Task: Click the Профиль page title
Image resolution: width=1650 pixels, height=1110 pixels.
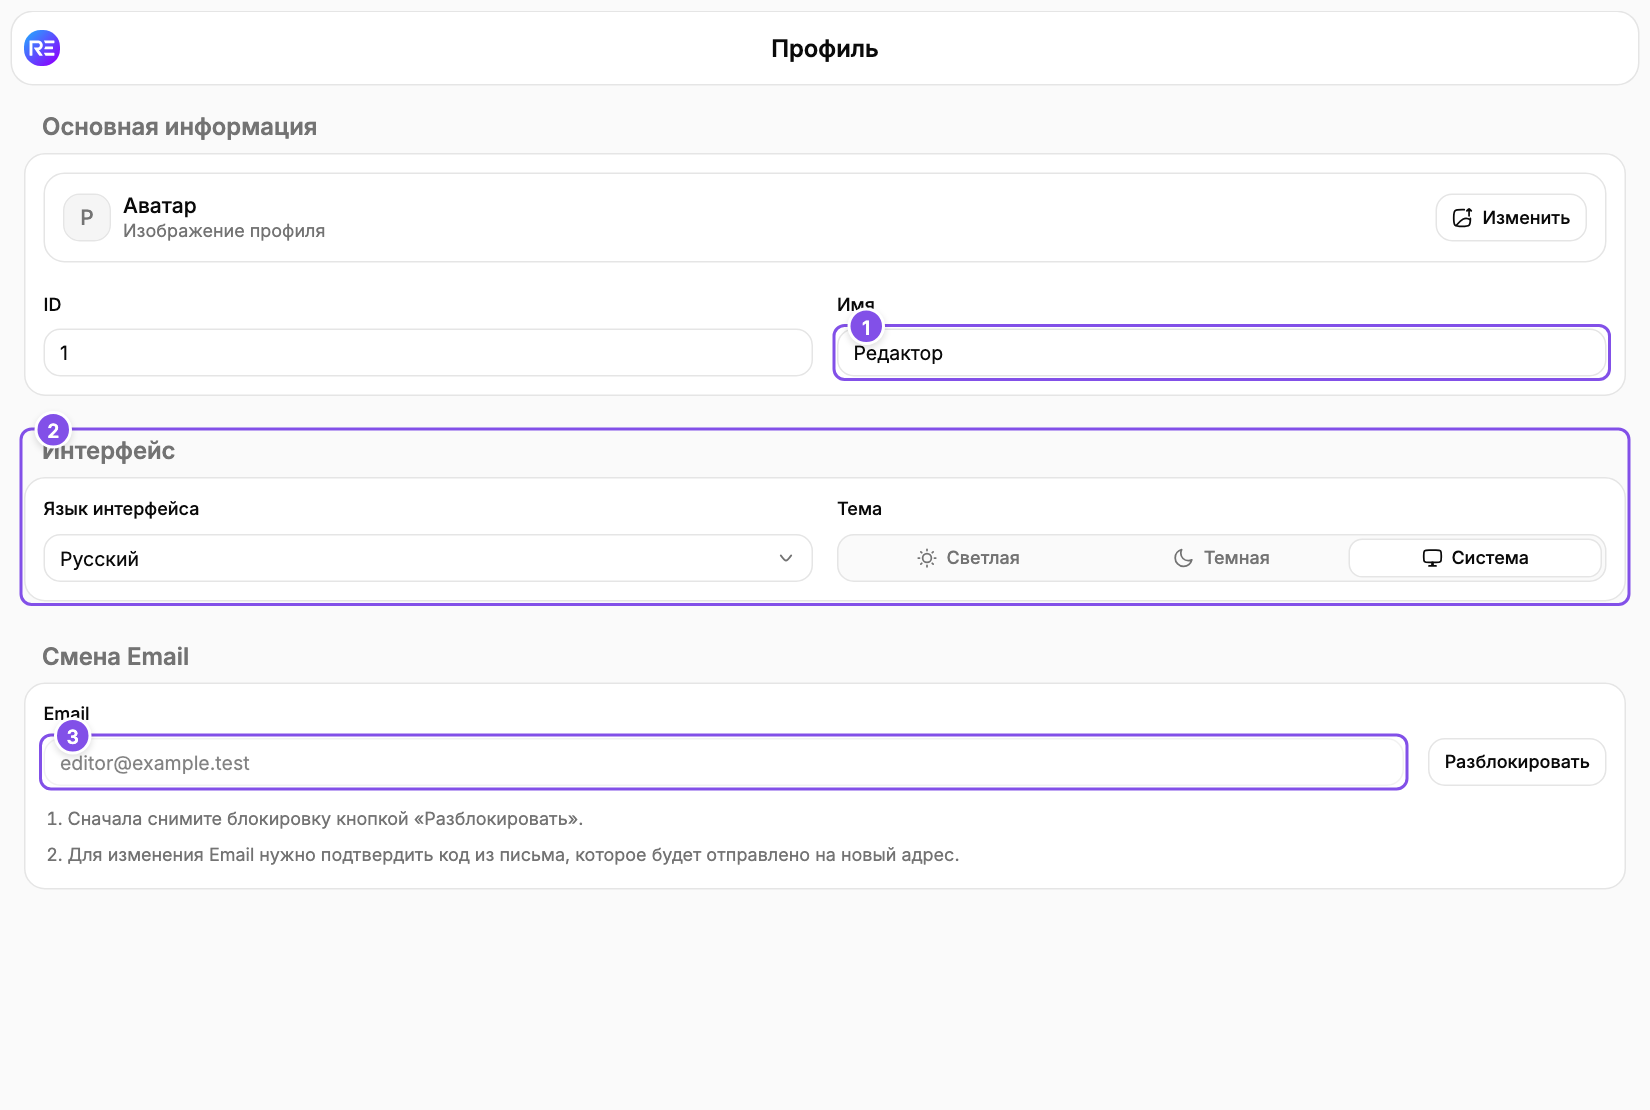Action: (824, 49)
